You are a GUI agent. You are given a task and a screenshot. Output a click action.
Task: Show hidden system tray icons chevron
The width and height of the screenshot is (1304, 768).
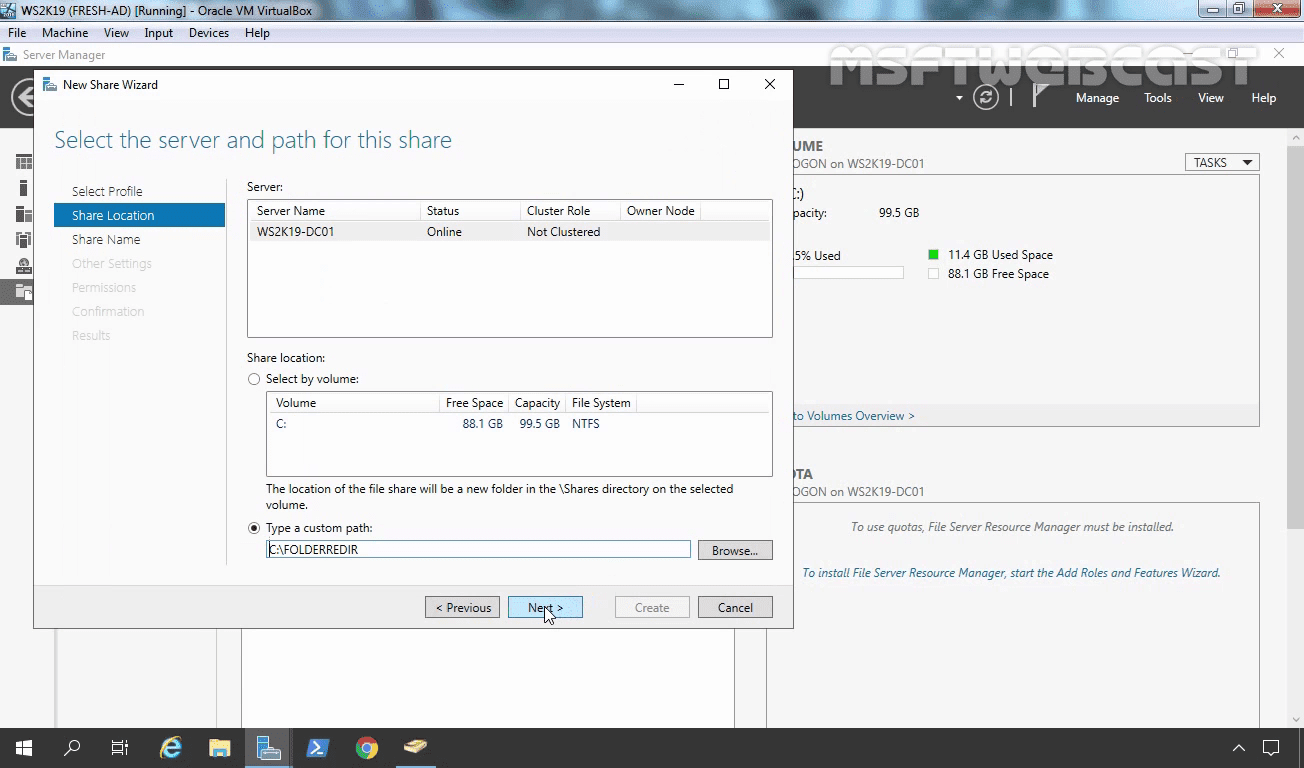1238,748
